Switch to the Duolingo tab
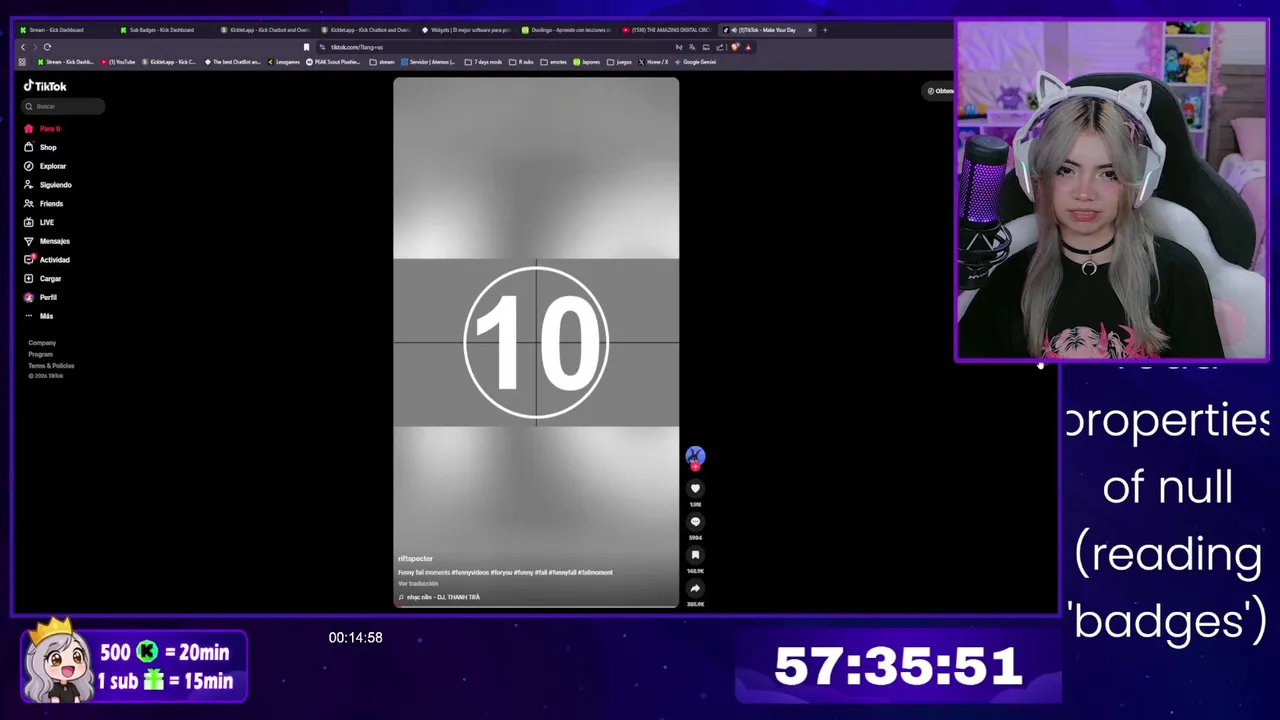1280x720 pixels. [565, 30]
